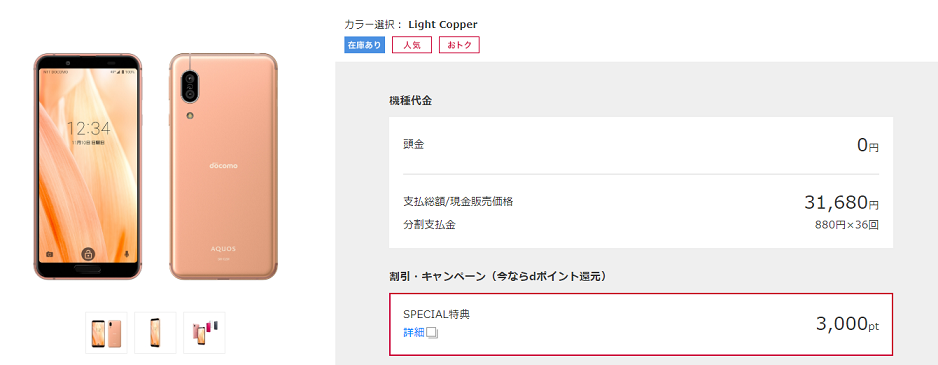Screen dimensions: 938x365
Task: Click the microphone icon on the phone screen
Action: click(x=127, y=254)
